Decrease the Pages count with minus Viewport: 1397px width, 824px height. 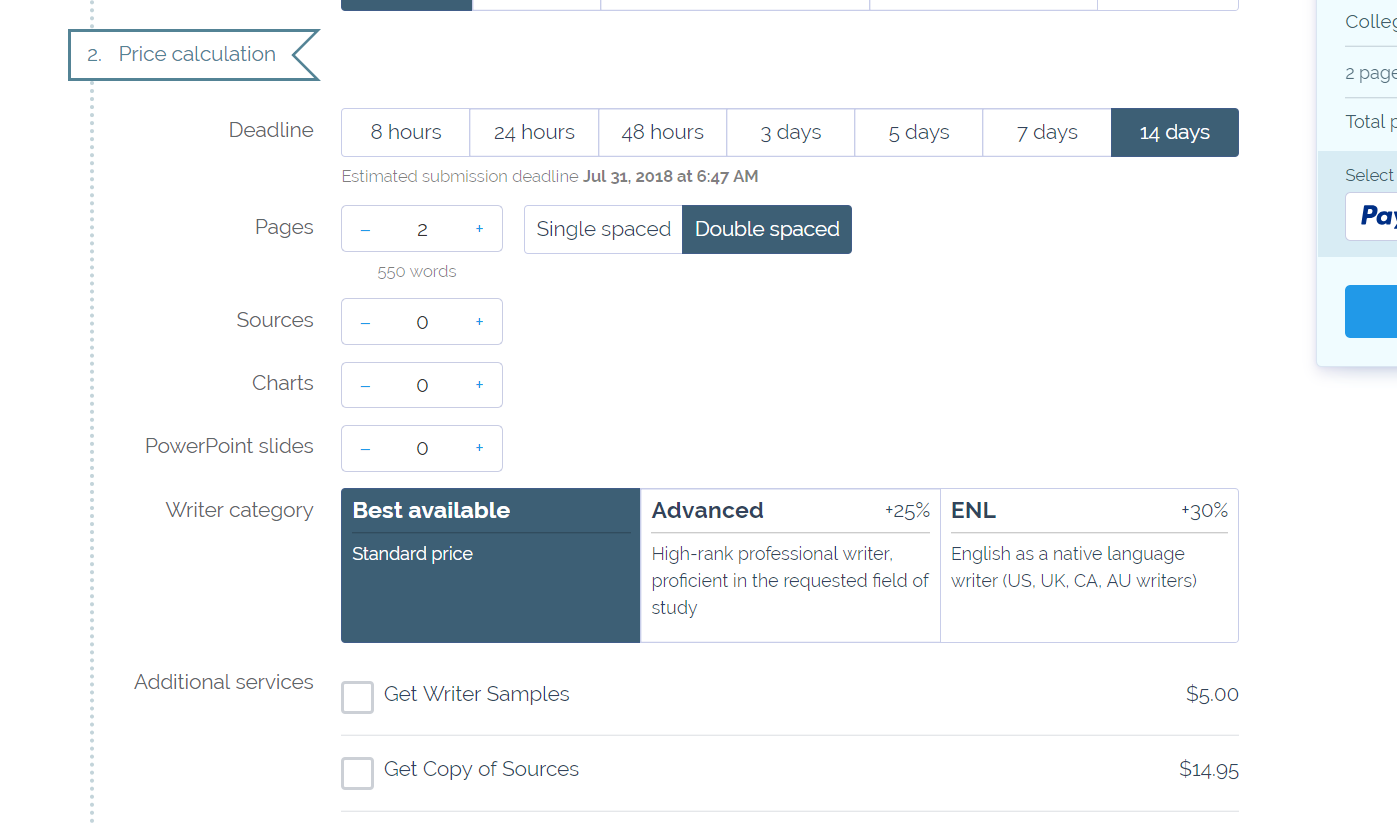click(365, 229)
